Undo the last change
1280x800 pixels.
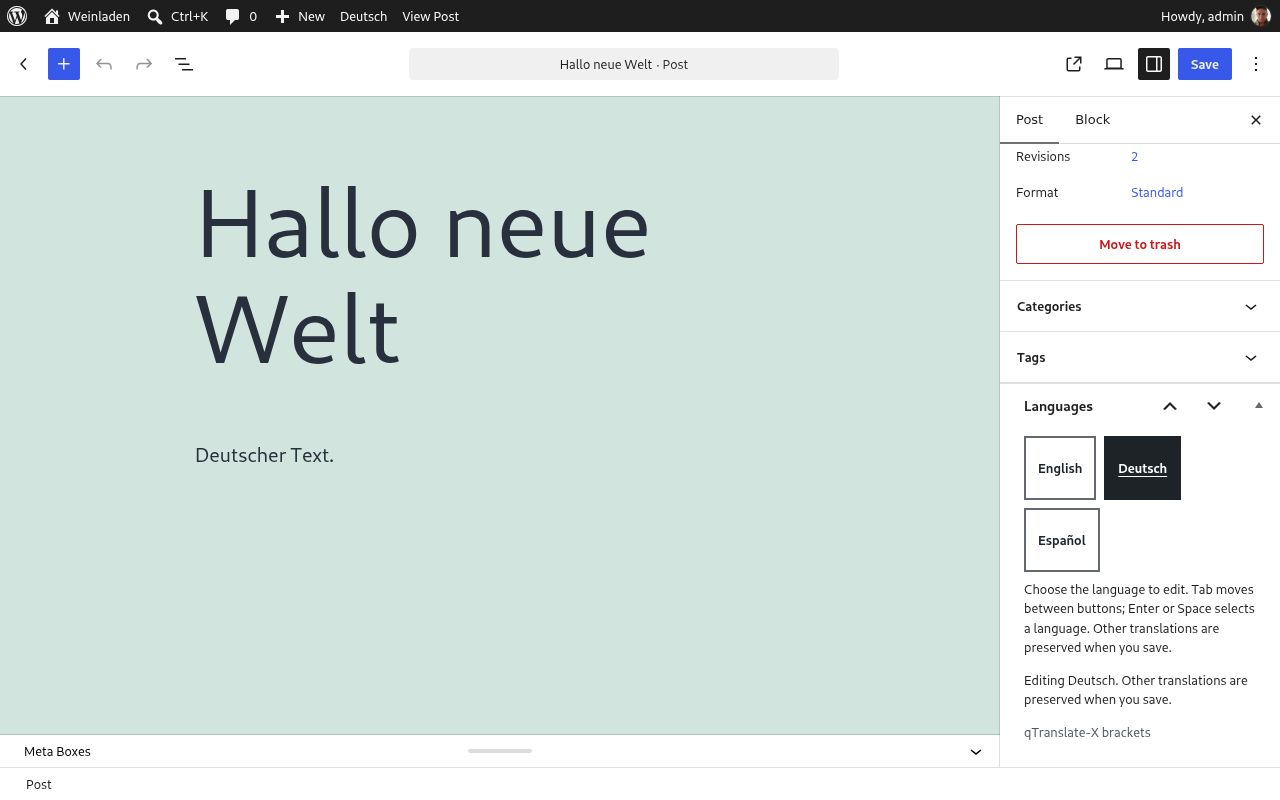click(104, 64)
